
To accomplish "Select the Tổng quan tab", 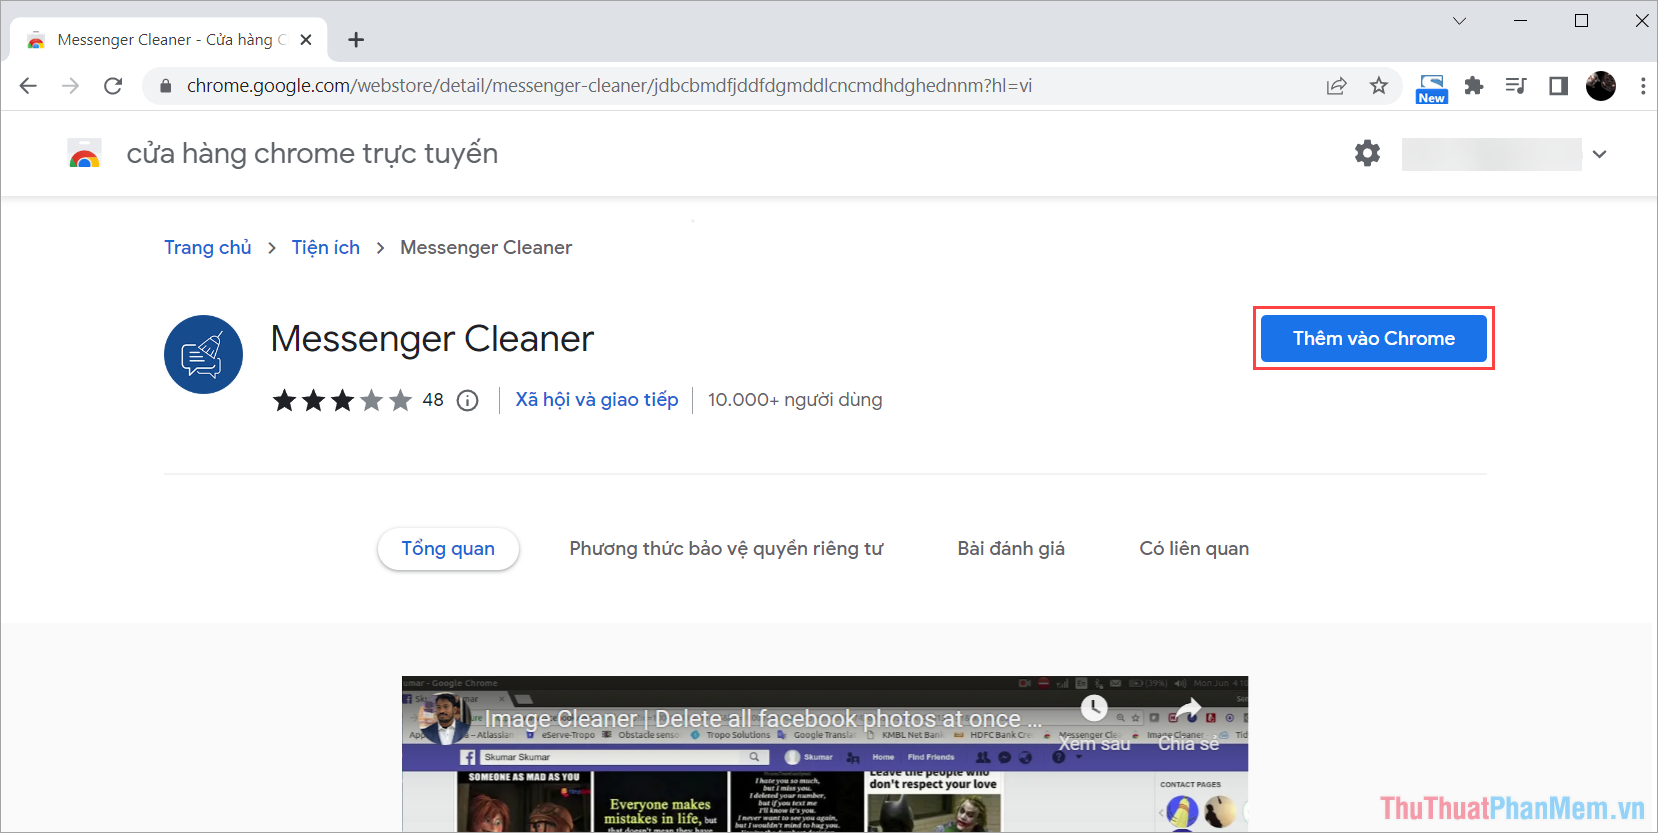I will (x=448, y=548).
